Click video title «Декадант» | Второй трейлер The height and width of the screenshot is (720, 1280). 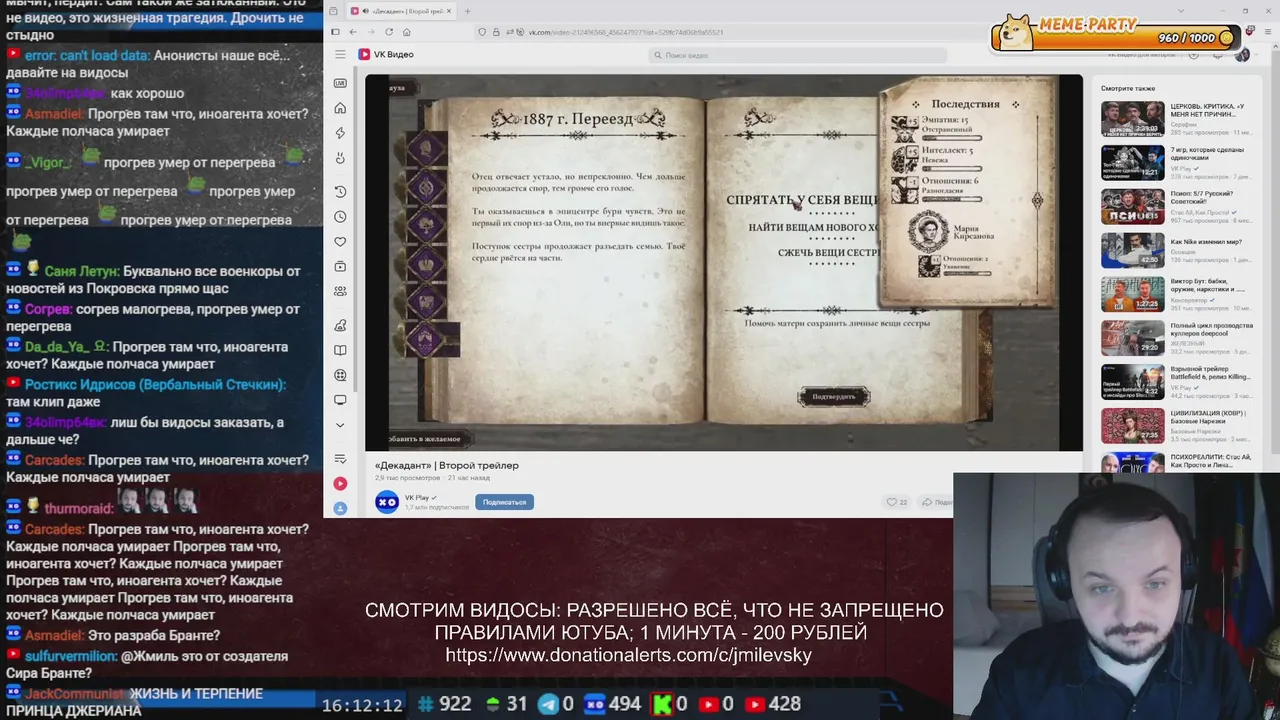click(447, 465)
